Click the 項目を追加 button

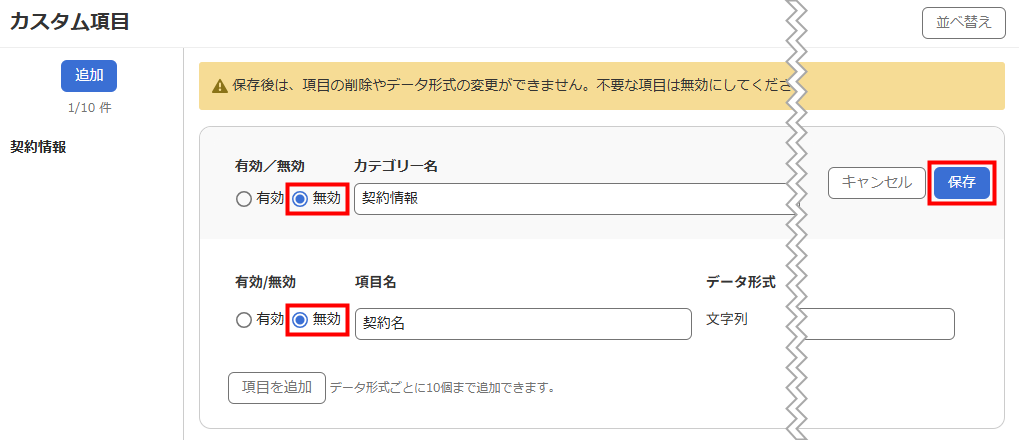[277, 388]
